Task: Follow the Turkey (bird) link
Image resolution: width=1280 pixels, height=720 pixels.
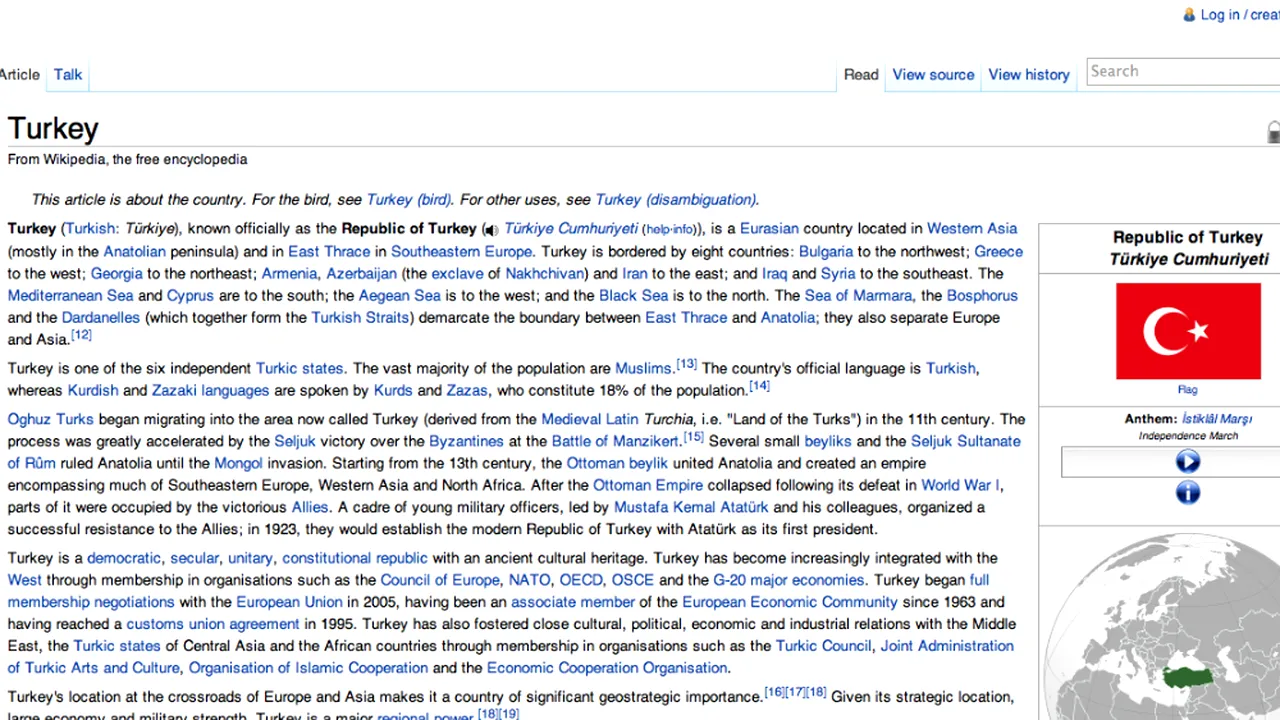Action: click(408, 199)
